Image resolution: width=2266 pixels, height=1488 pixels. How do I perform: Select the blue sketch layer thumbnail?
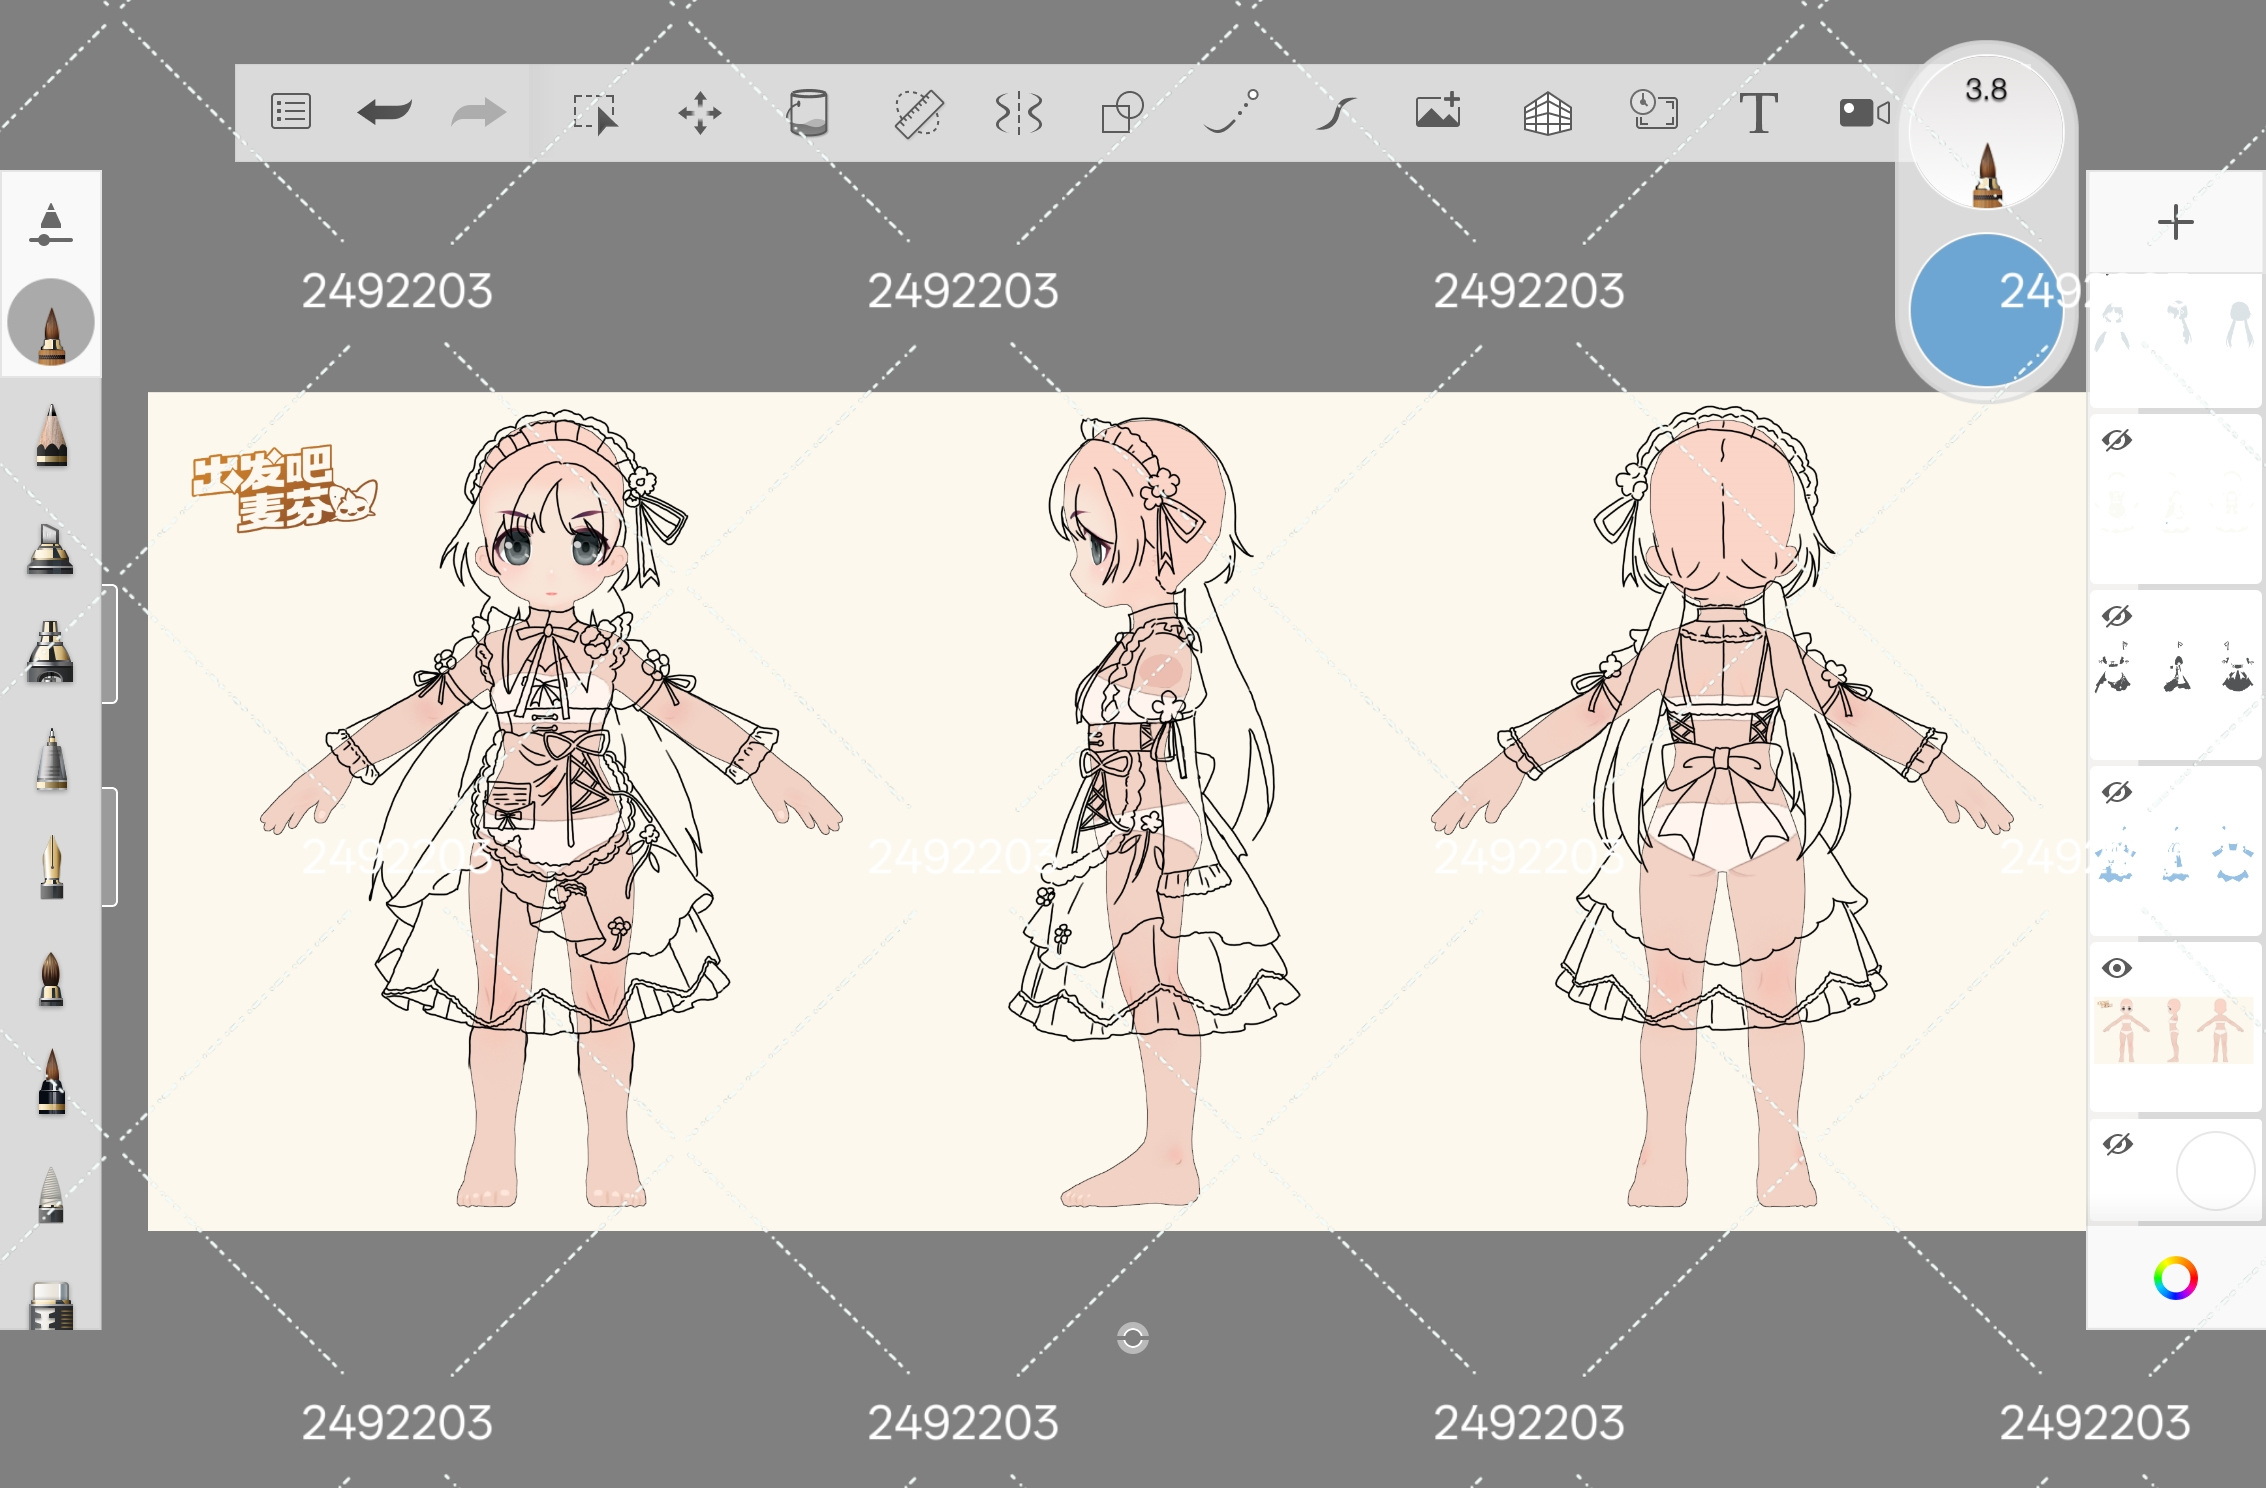[2175, 853]
